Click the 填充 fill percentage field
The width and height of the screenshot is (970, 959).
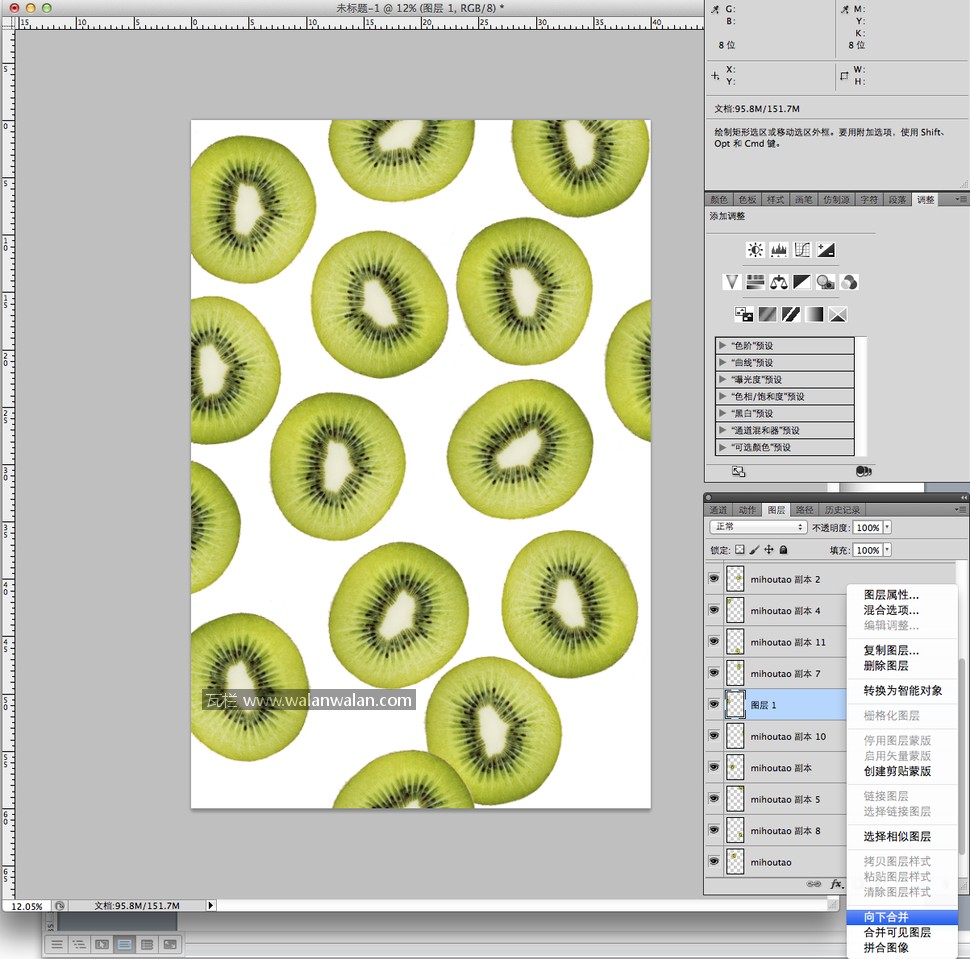868,550
